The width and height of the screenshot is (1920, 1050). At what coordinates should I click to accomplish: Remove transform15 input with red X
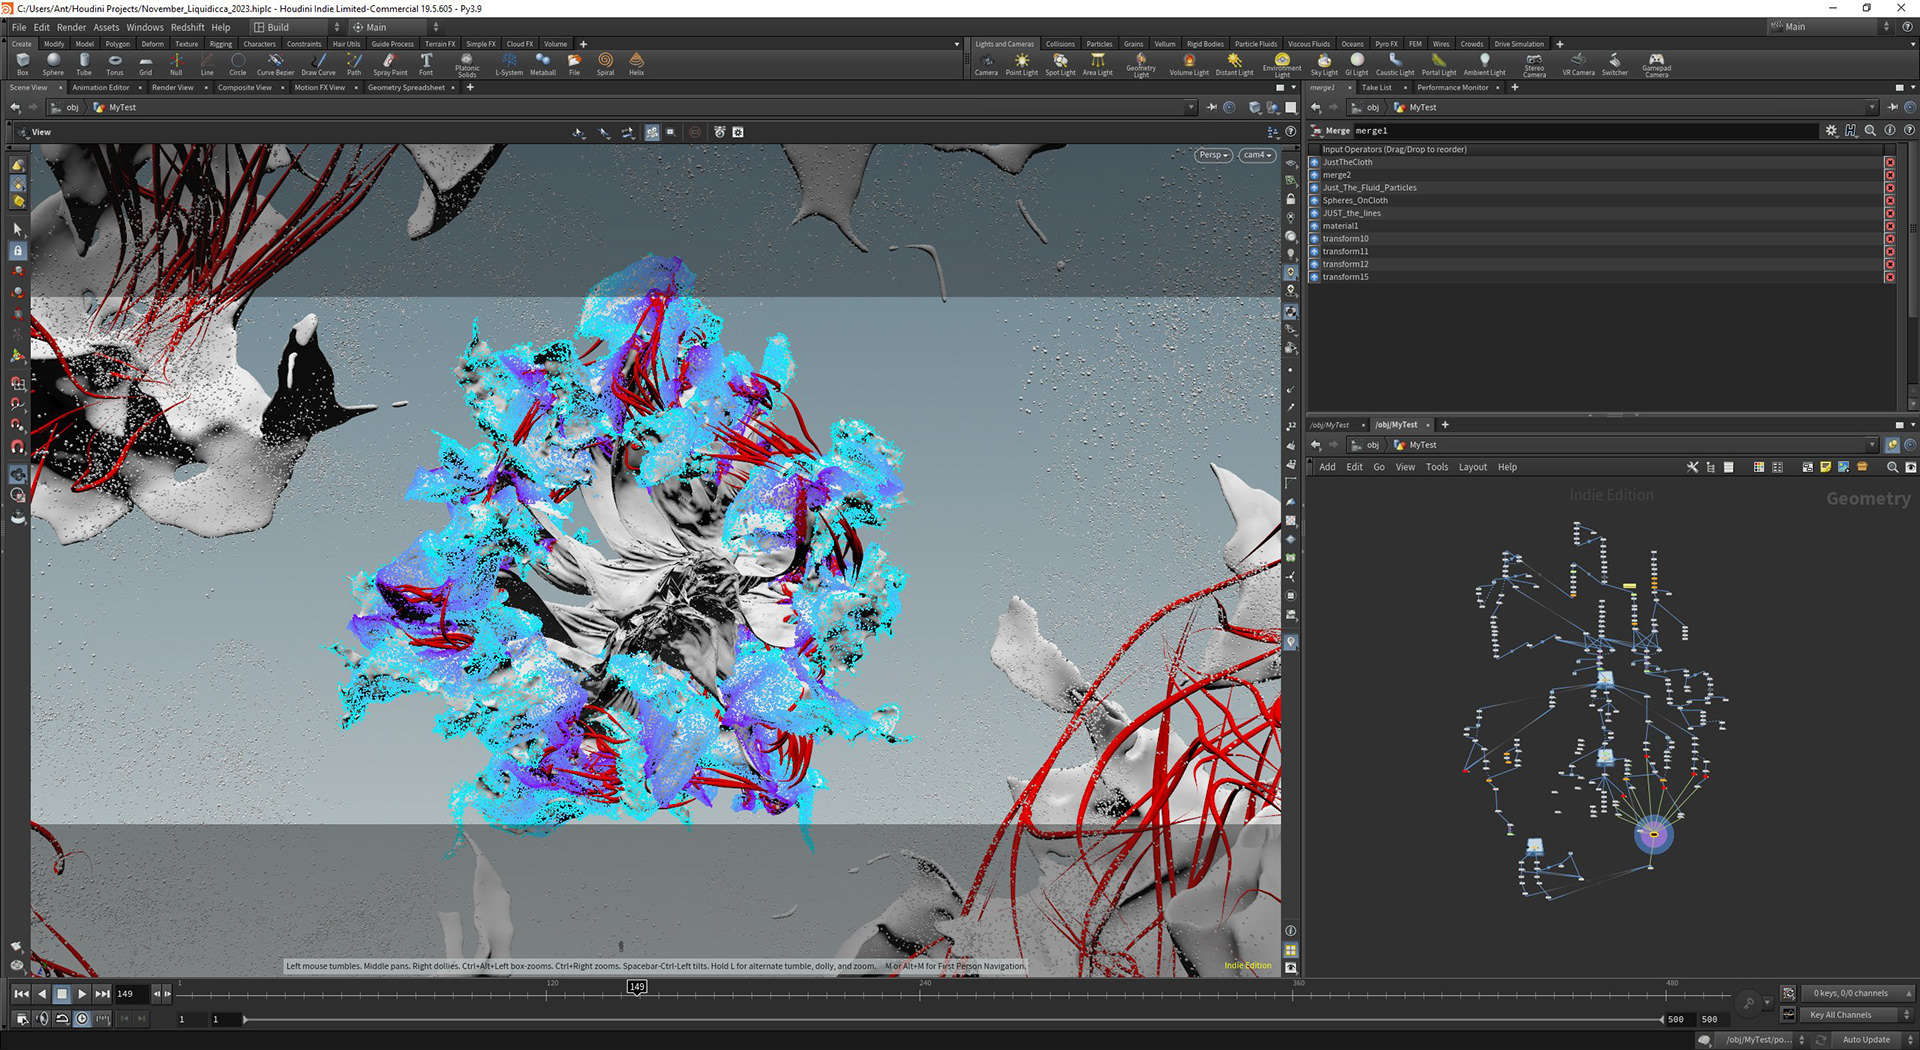tap(1889, 277)
